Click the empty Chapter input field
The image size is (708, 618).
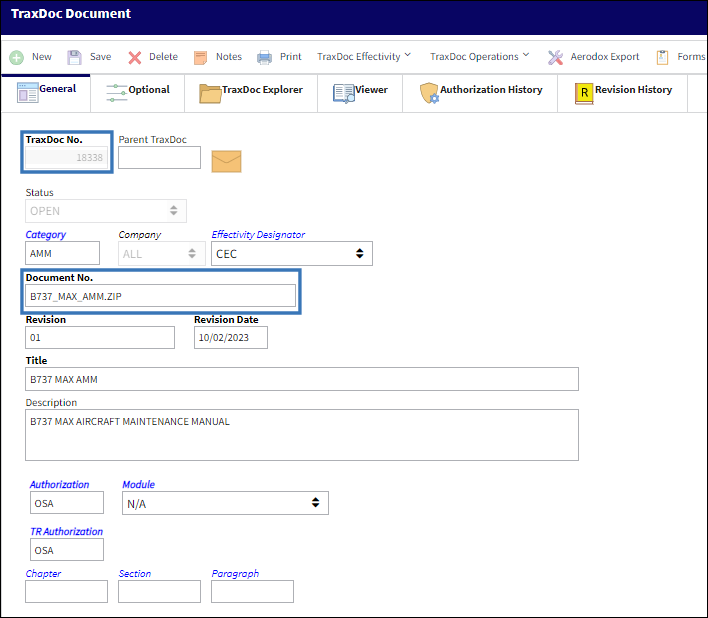(66, 591)
